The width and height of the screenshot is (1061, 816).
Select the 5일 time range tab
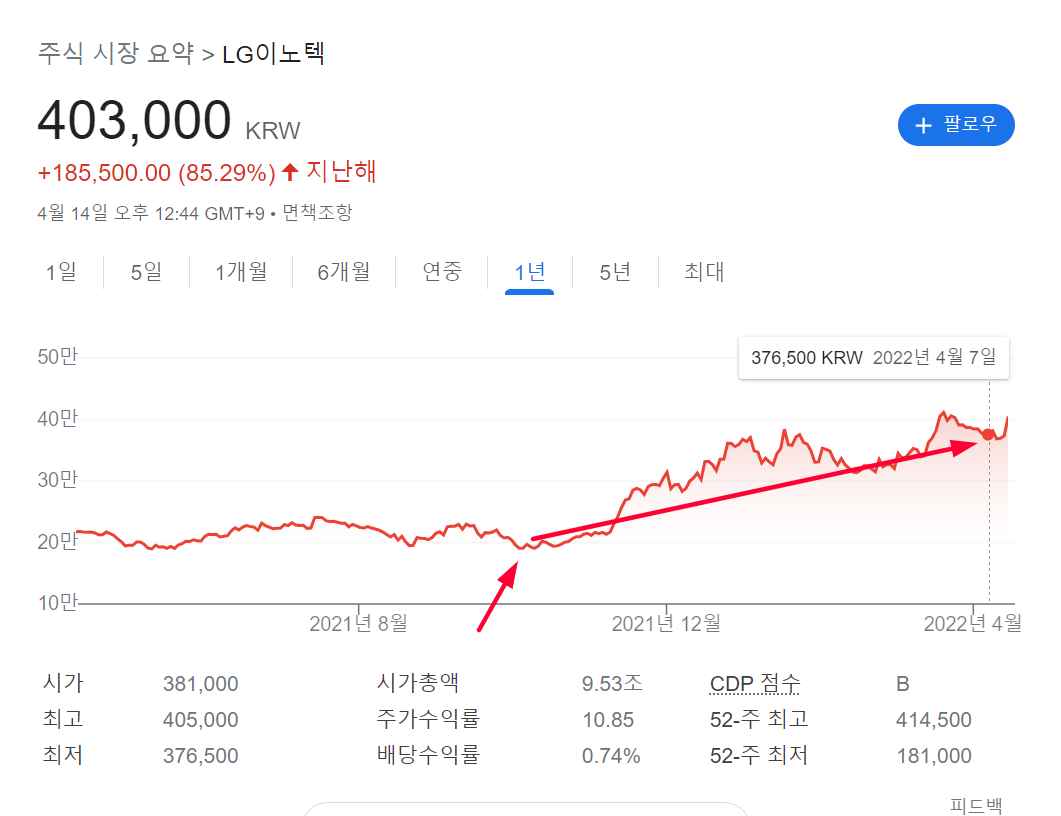coord(146,272)
